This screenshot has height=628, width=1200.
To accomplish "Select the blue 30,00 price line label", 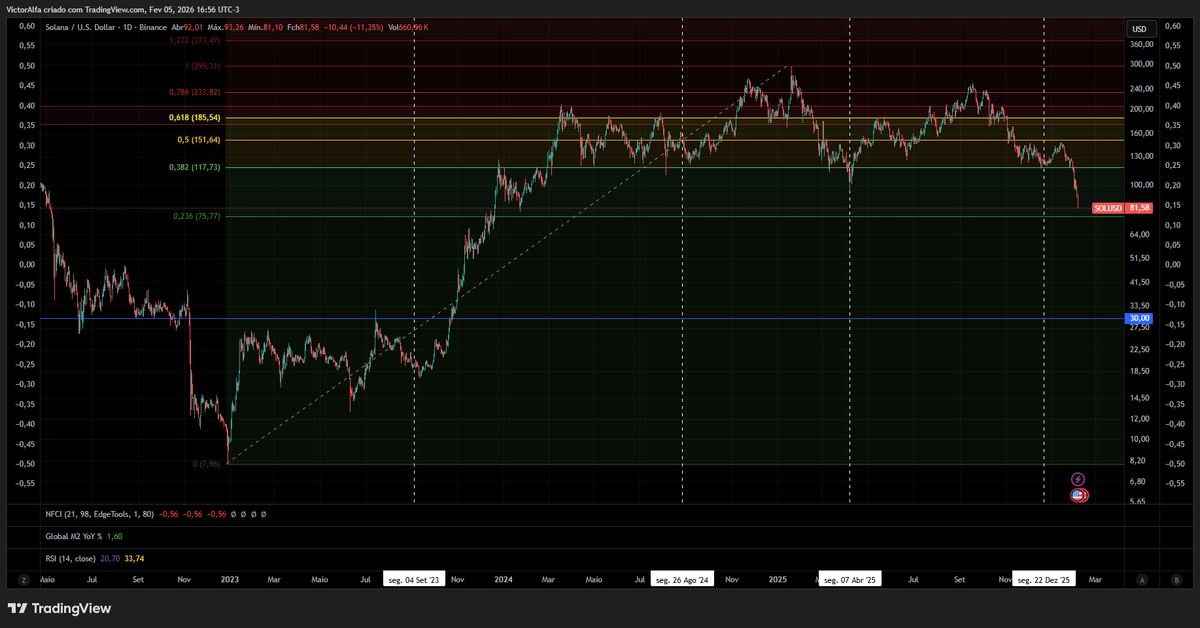I will [1139, 318].
